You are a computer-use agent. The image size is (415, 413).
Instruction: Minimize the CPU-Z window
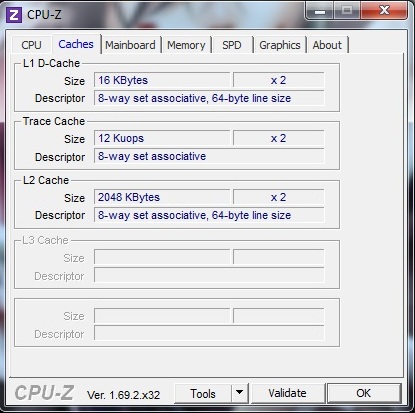tap(320, 12)
